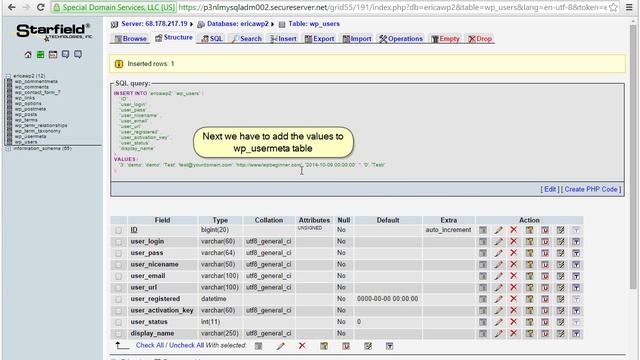Click the Edit link under SQL query
640x360 pixels.
[550, 189]
